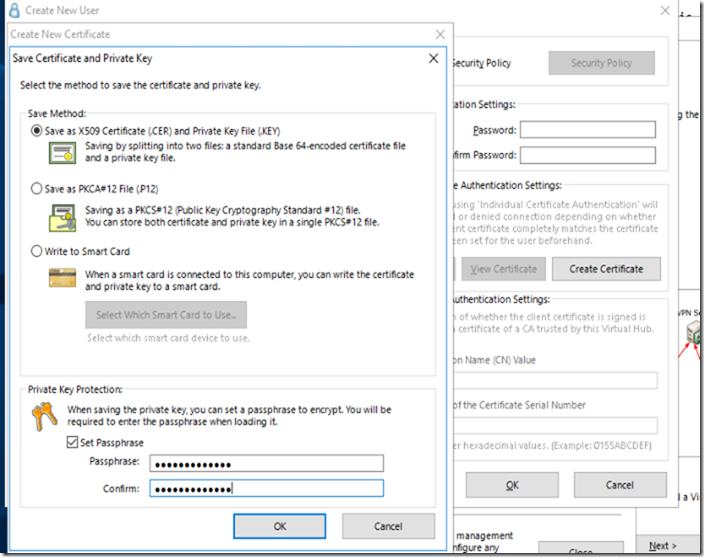Cancel the Save Certificate and Private Key dialog
The width and height of the screenshot is (704, 557).
pyautogui.click(x=388, y=526)
